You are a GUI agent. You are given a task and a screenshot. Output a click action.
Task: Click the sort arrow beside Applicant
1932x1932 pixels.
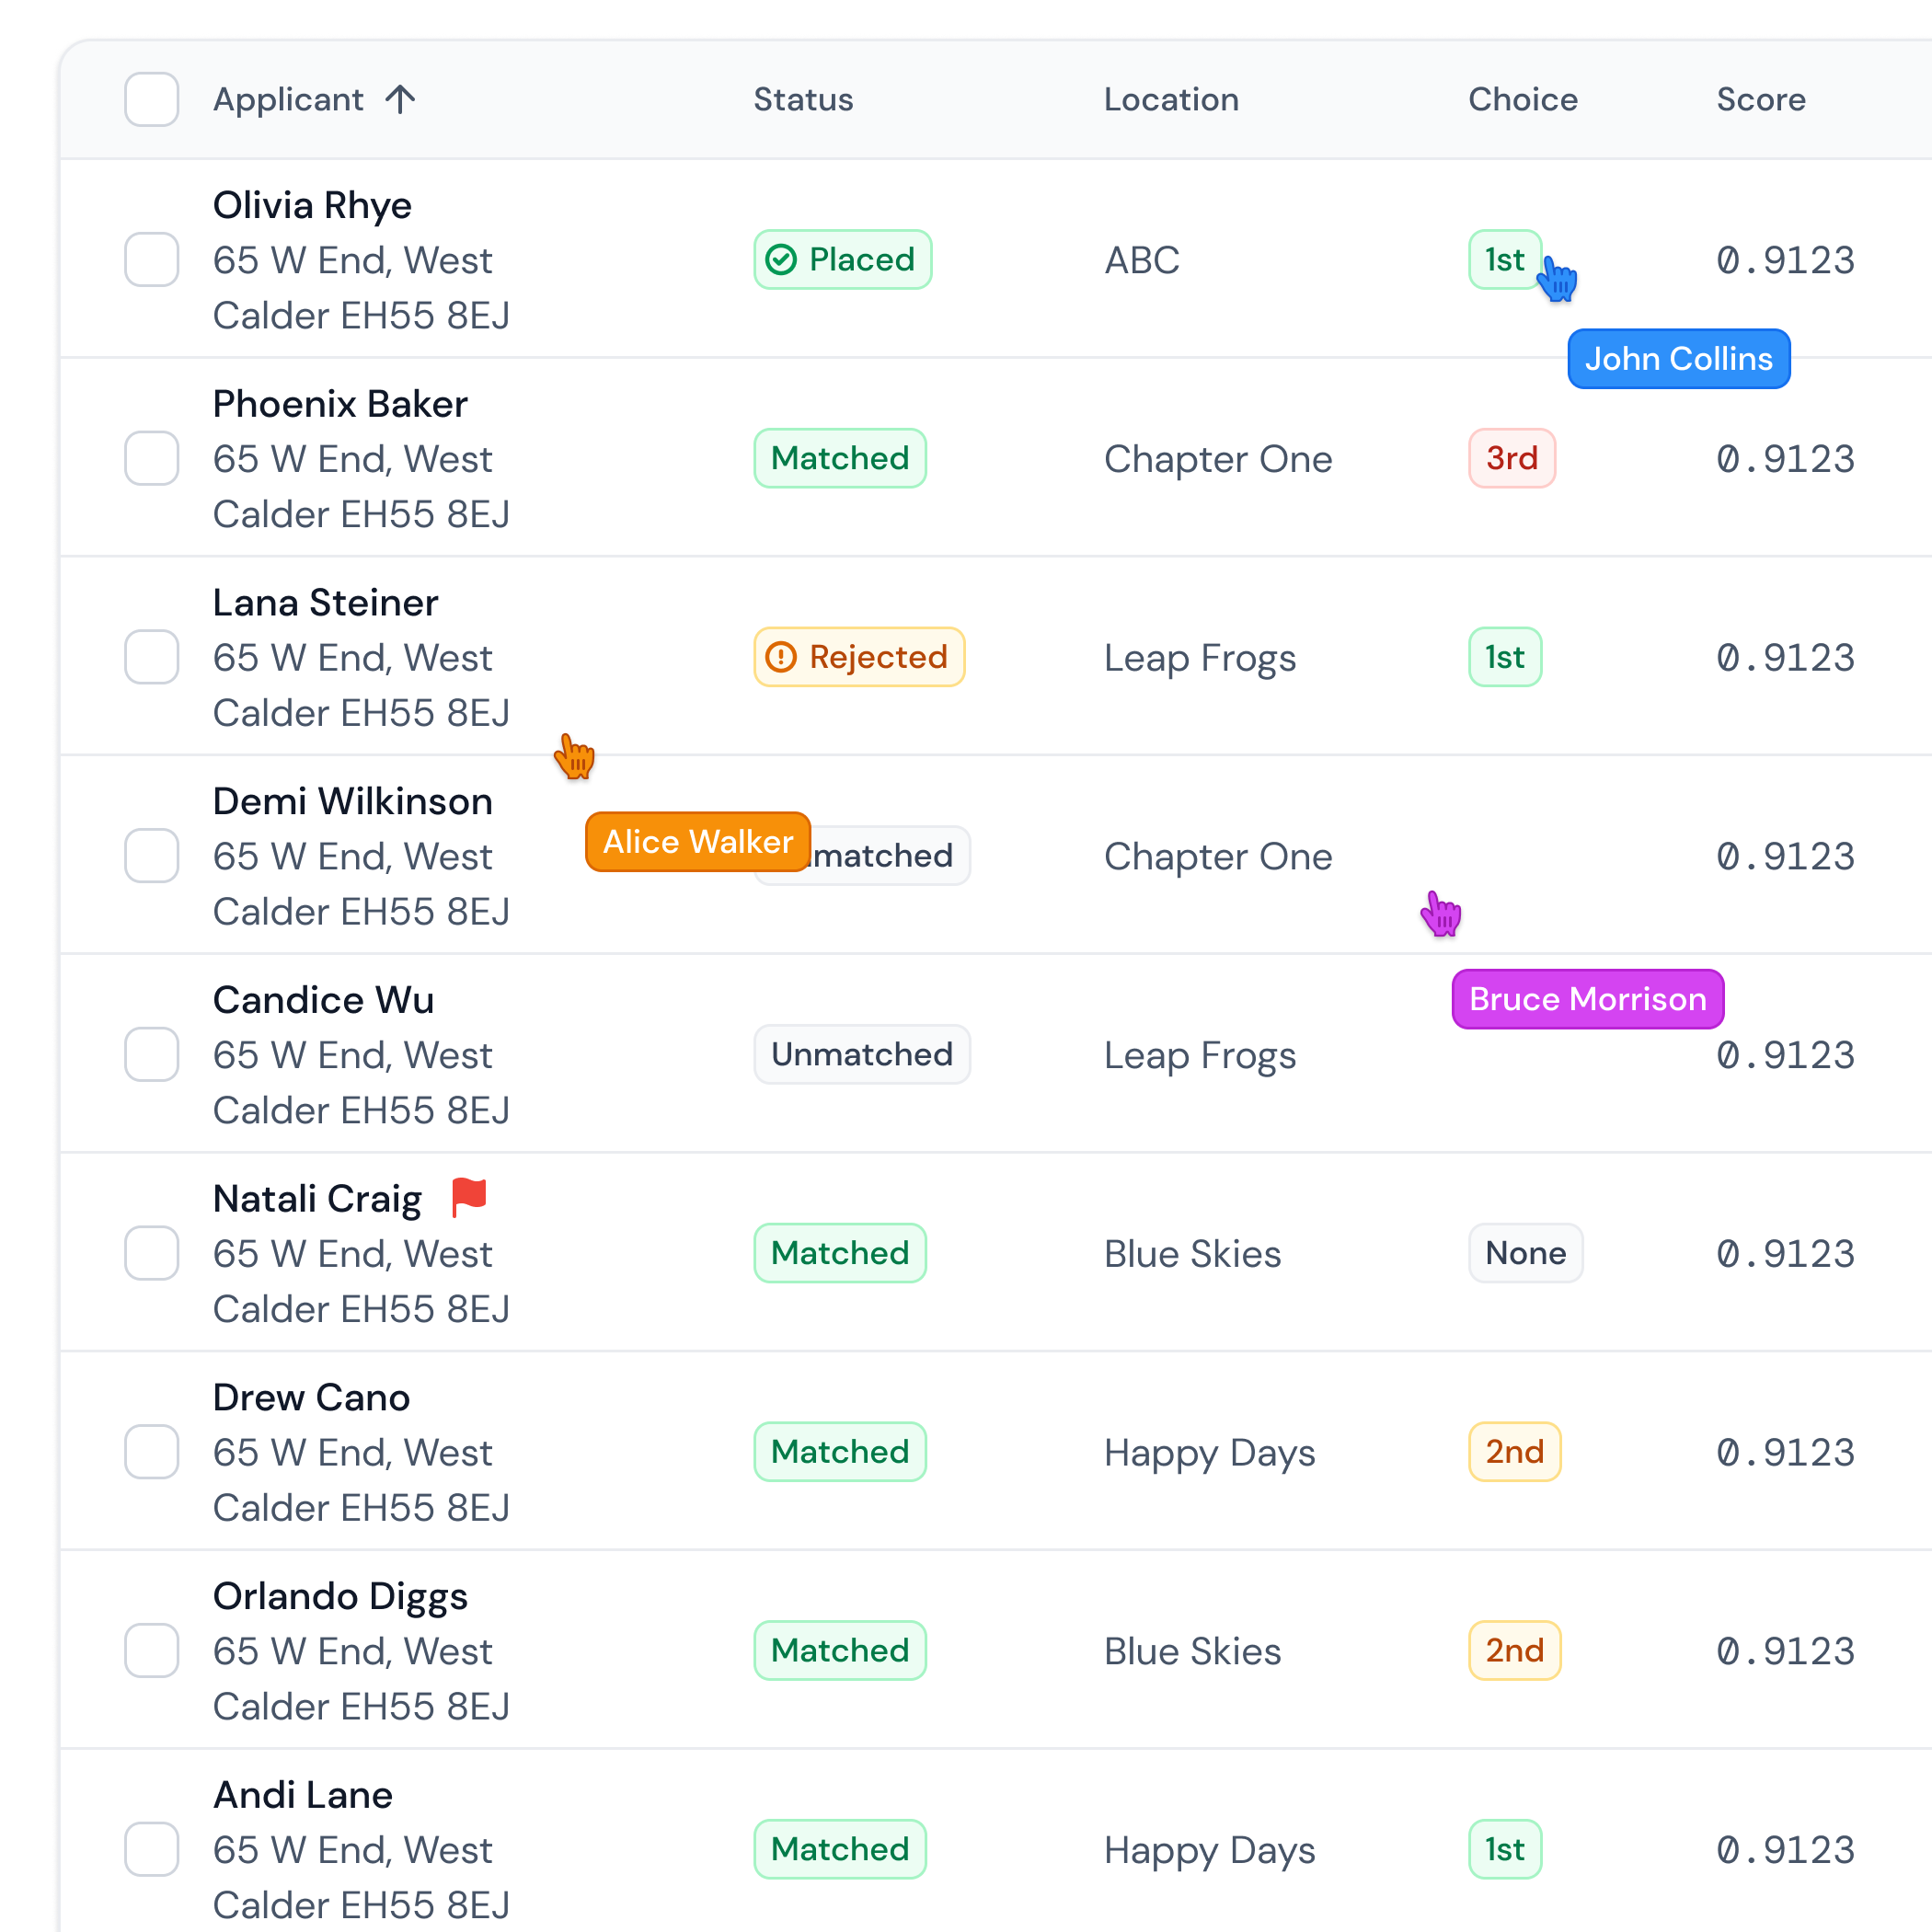(x=400, y=99)
